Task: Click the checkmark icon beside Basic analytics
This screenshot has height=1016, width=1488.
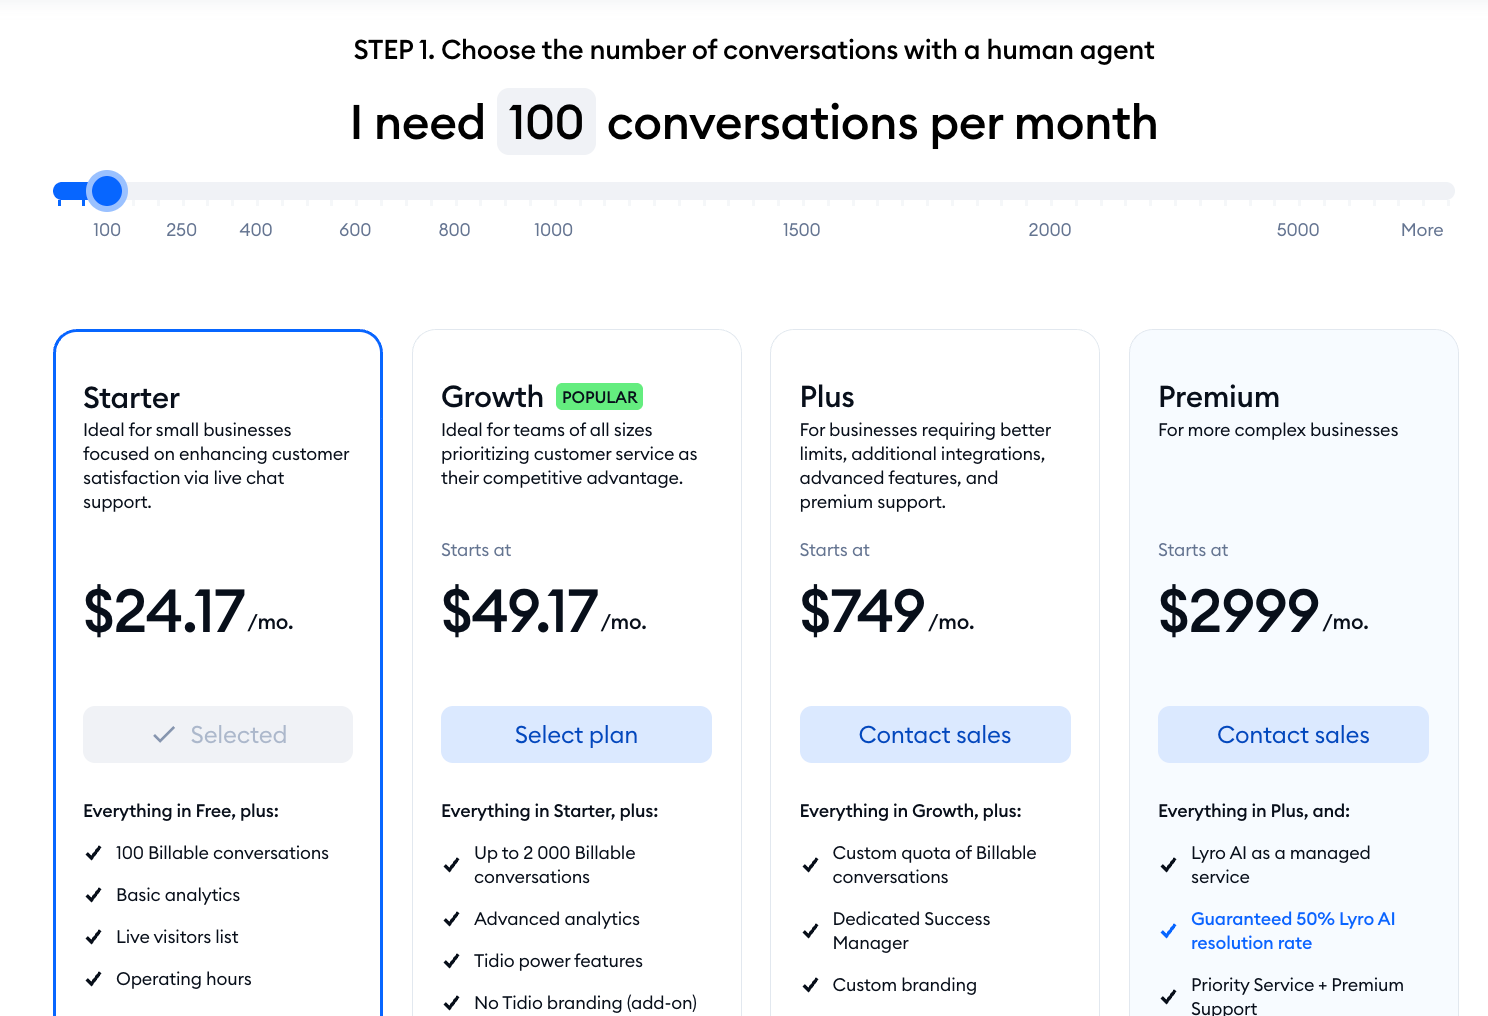Action: [x=93, y=895]
